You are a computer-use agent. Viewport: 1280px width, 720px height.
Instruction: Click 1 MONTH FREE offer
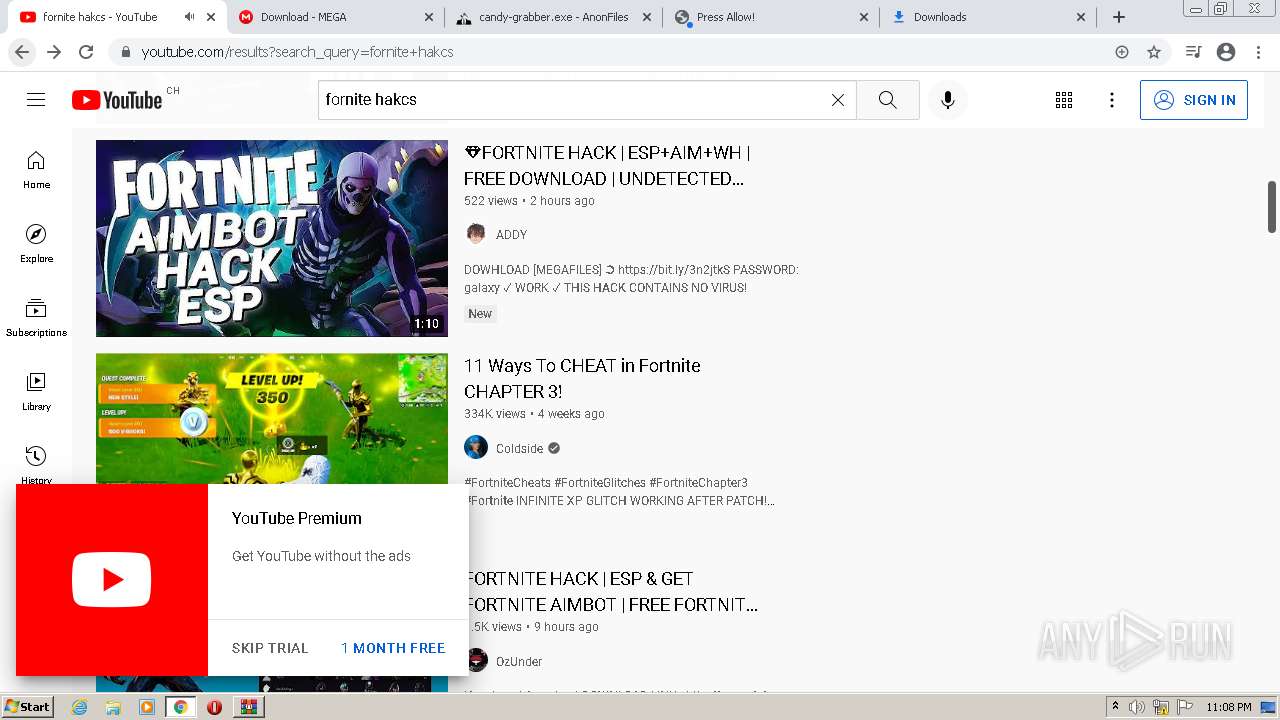click(x=393, y=648)
